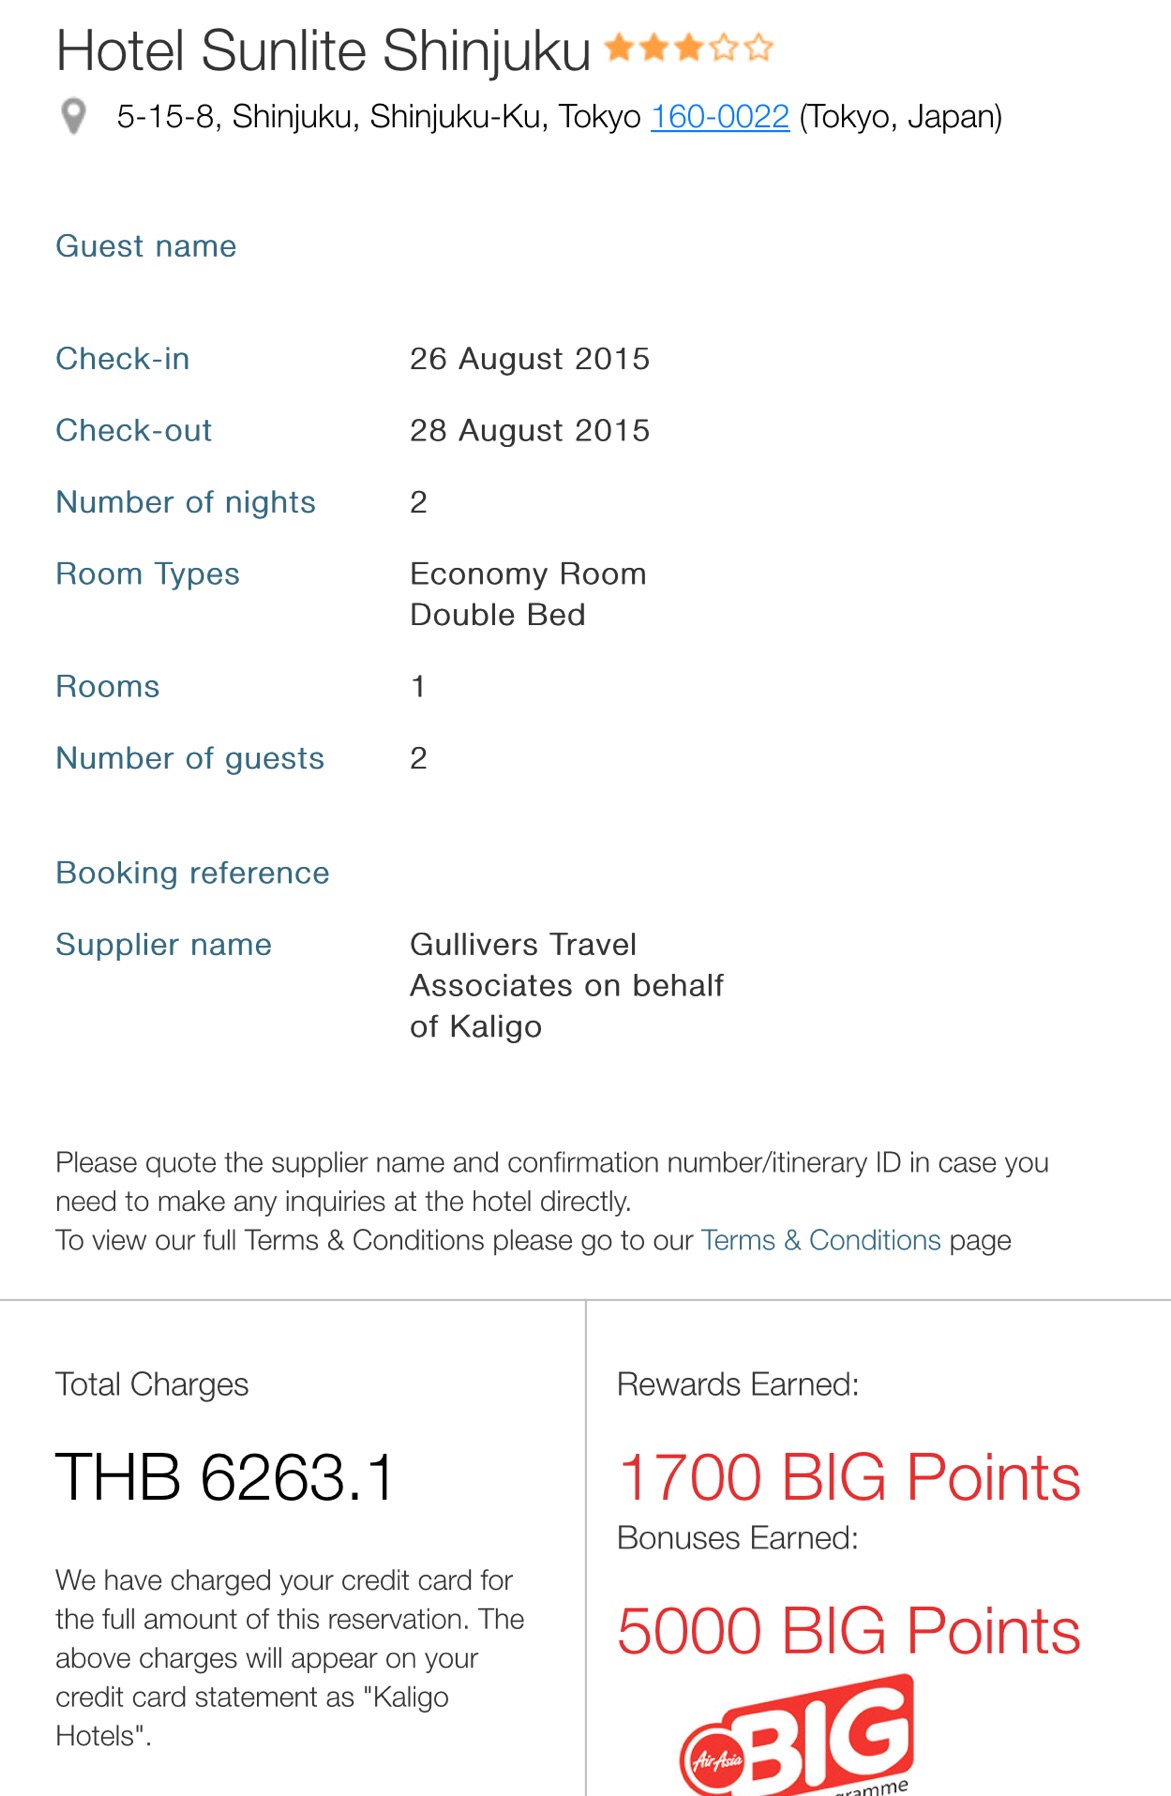
Task: Click the 1700 BIG Points reward
Action: point(848,1477)
